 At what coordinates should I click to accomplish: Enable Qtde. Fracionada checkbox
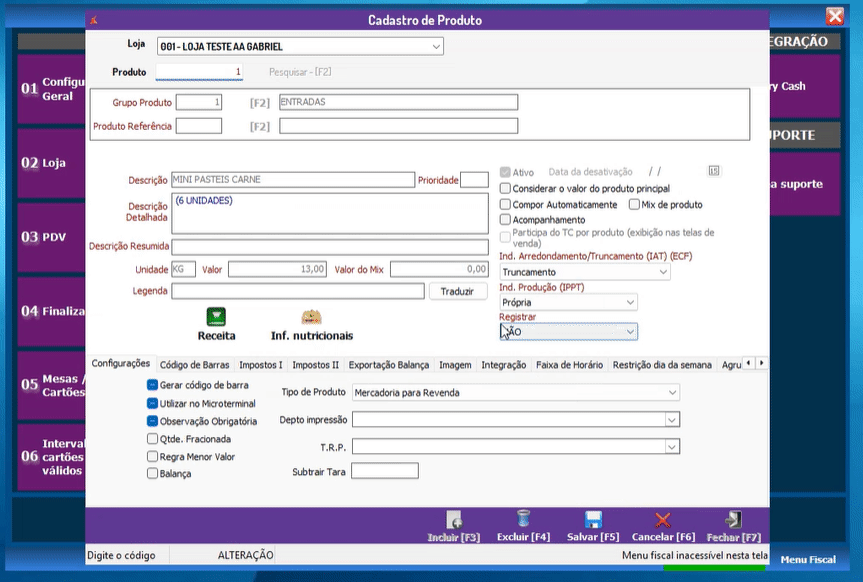(x=152, y=439)
